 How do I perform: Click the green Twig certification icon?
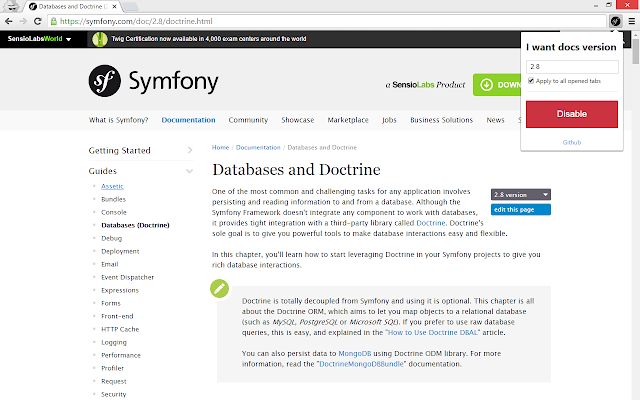coord(100,39)
